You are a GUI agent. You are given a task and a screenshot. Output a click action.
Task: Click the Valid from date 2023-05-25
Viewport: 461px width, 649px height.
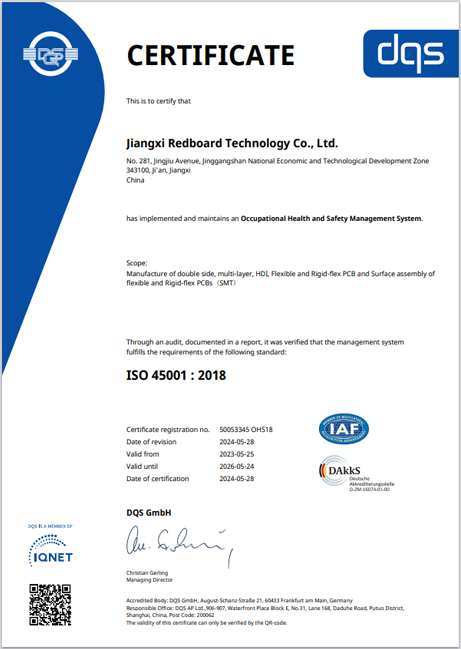click(x=237, y=454)
